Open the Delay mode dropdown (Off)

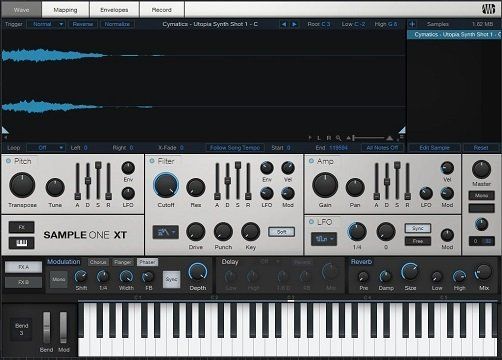click(x=269, y=262)
